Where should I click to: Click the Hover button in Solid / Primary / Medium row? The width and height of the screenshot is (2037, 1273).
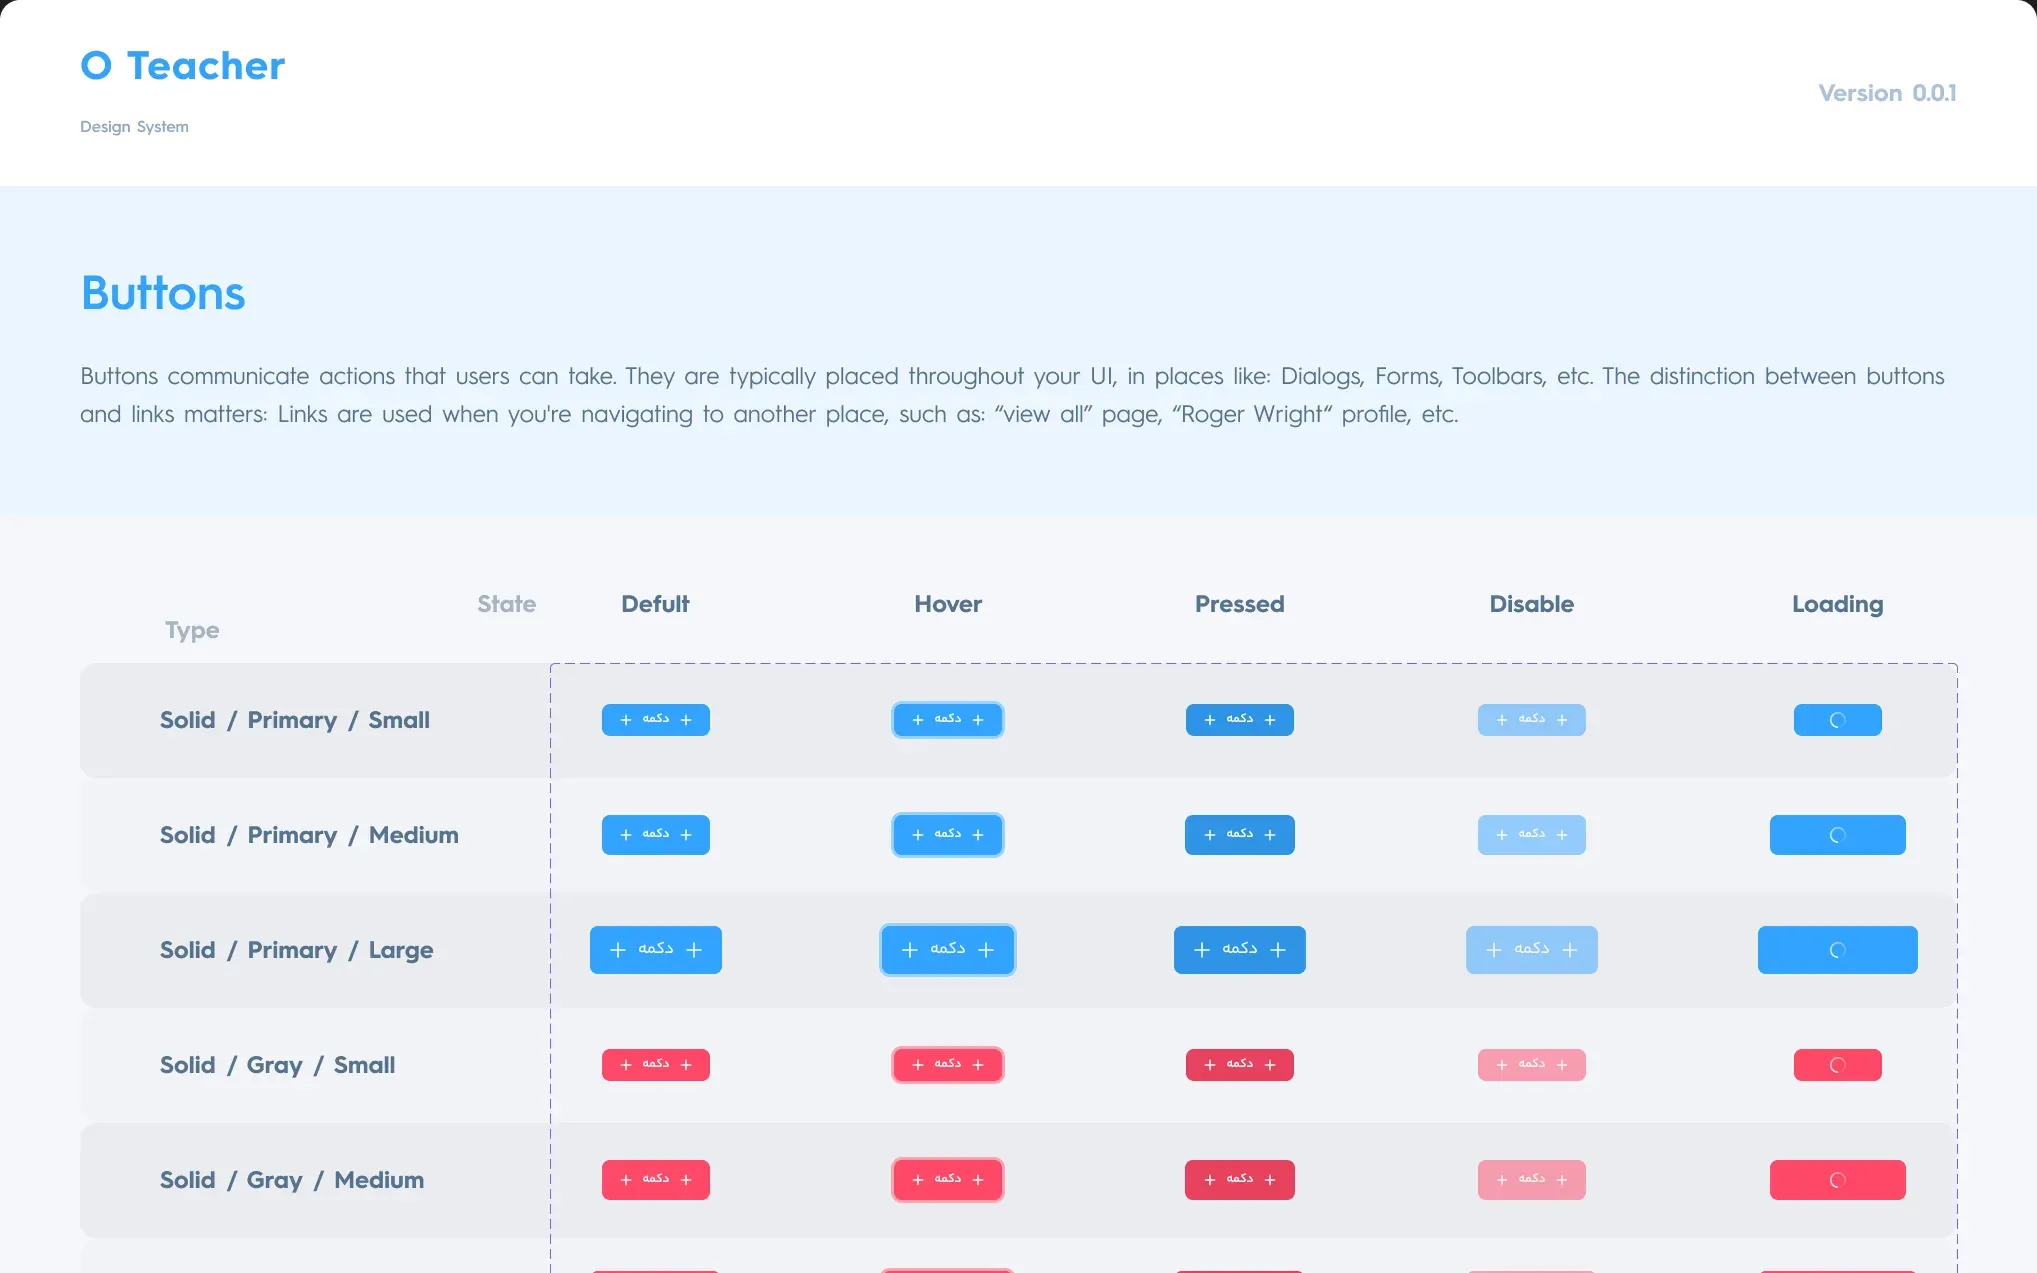(x=947, y=835)
